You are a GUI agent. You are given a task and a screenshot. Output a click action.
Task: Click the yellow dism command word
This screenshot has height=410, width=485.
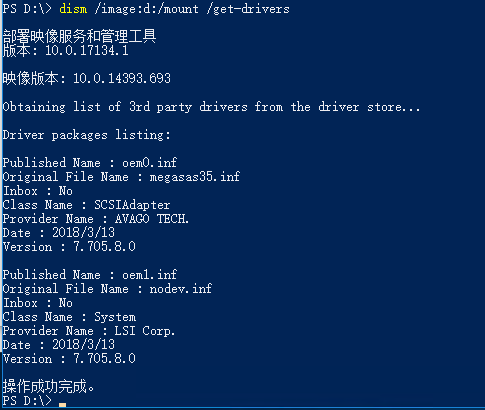[73, 9]
